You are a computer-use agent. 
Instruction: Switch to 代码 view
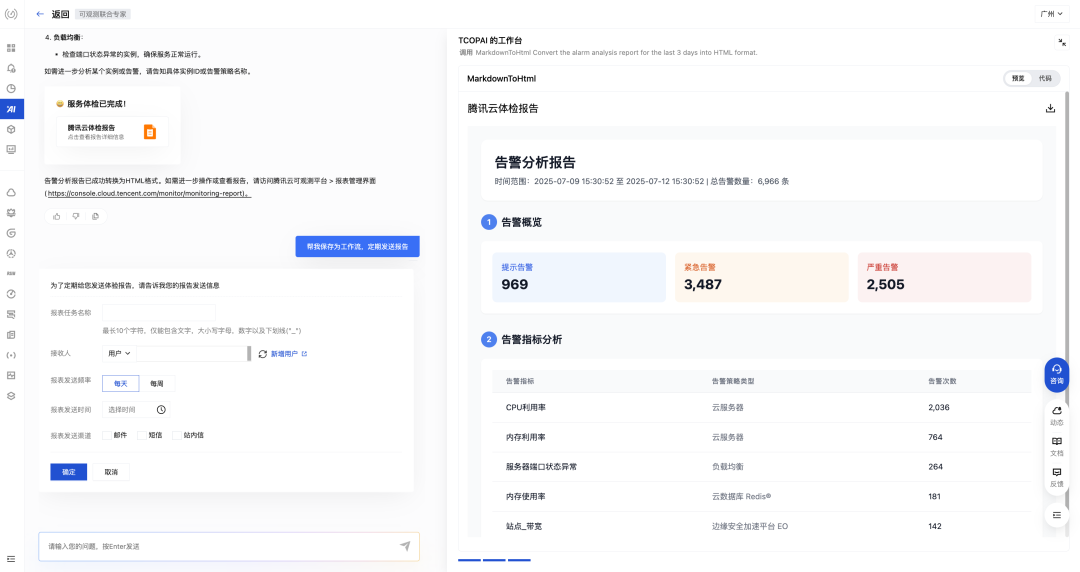[x=1045, y=79]
